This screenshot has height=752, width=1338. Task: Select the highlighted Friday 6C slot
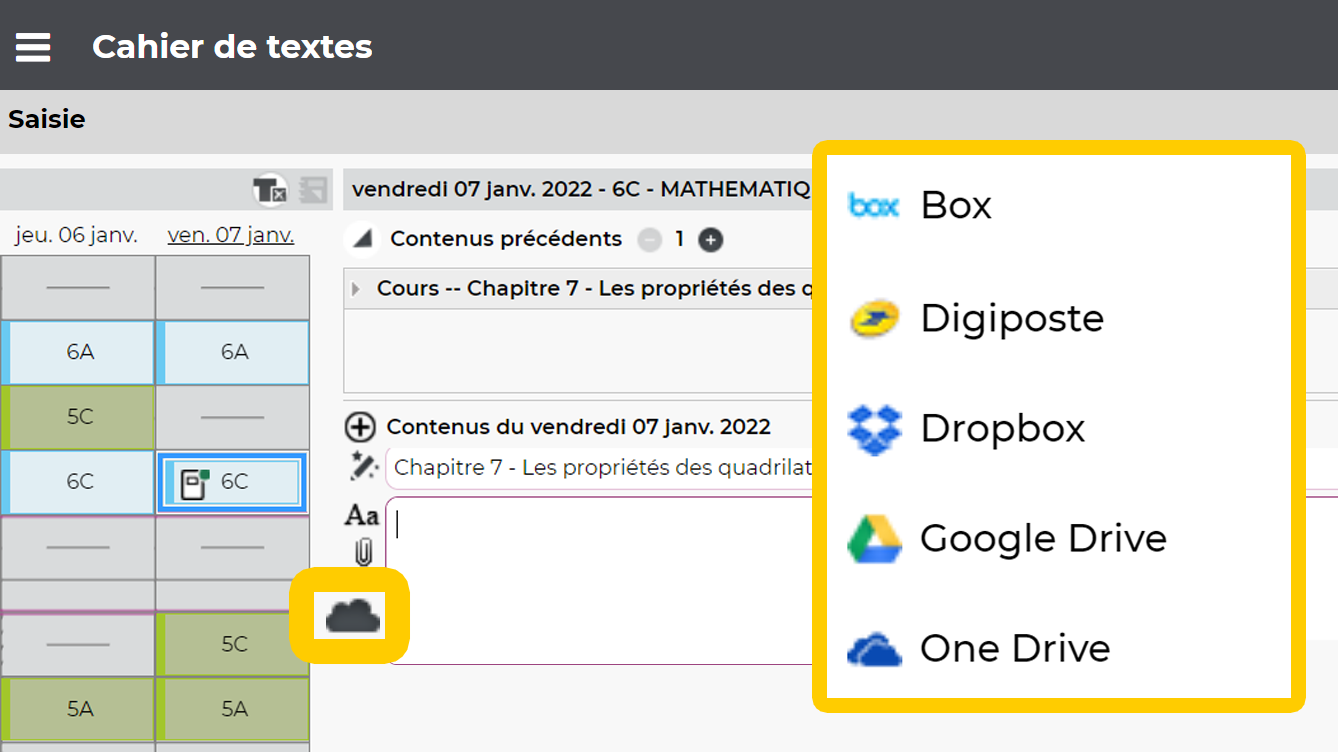(233, 482)
